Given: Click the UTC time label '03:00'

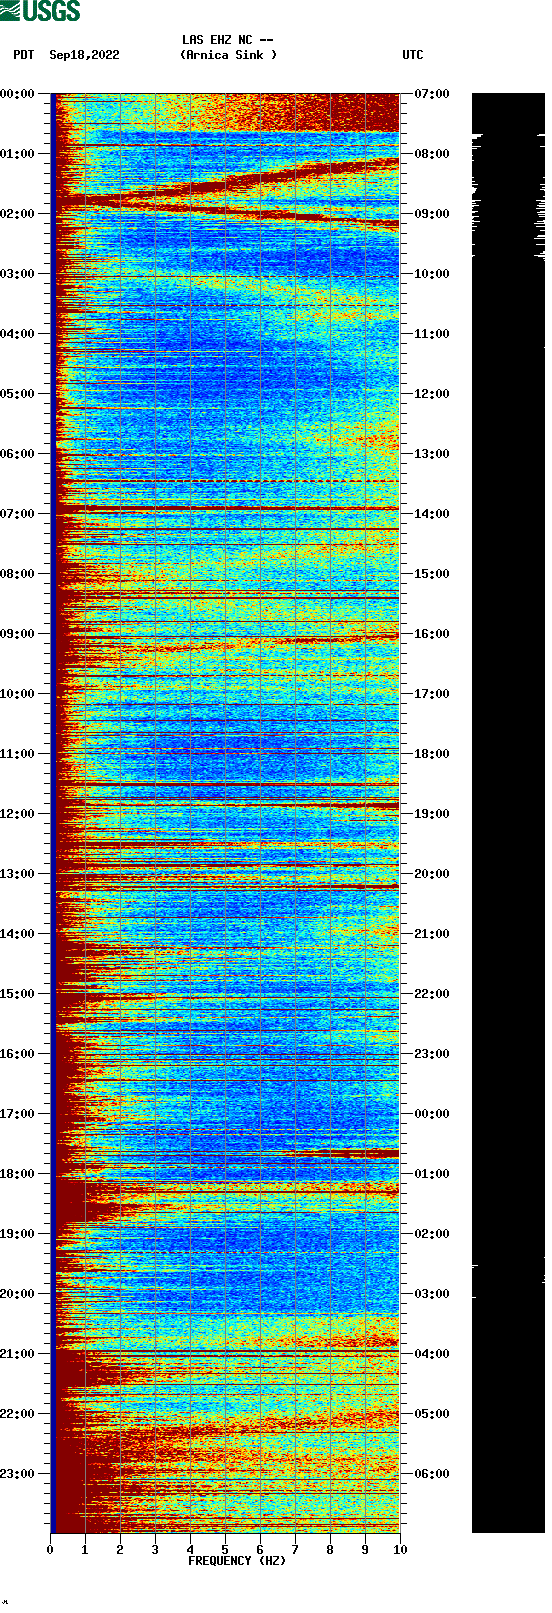Looking at the screenshot, I should pyautogui.click(x=432, y=1294).
